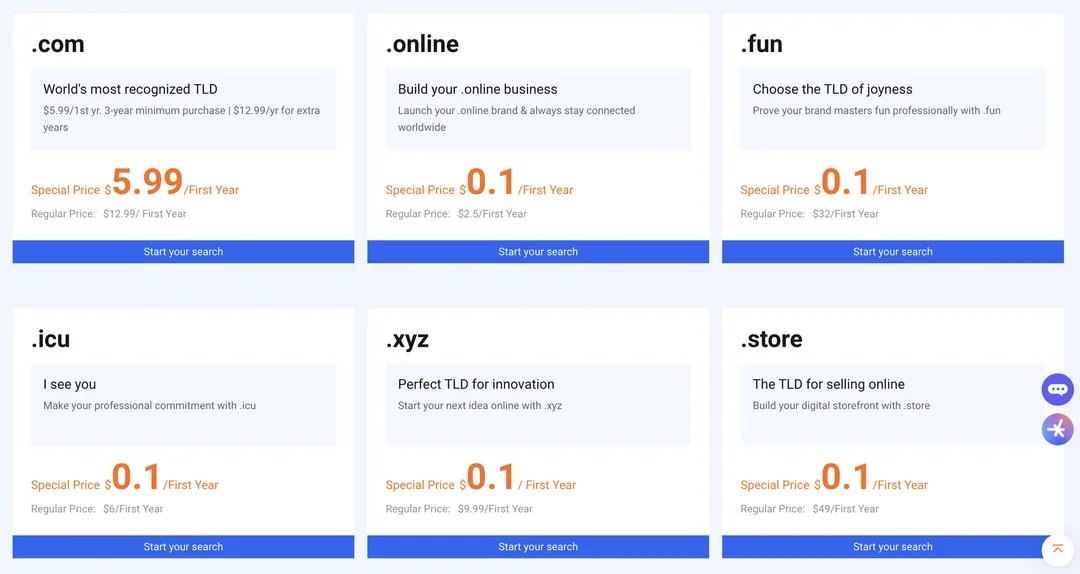
Task: Start your search for .xyz domain
Action: (x=538, y=546)
